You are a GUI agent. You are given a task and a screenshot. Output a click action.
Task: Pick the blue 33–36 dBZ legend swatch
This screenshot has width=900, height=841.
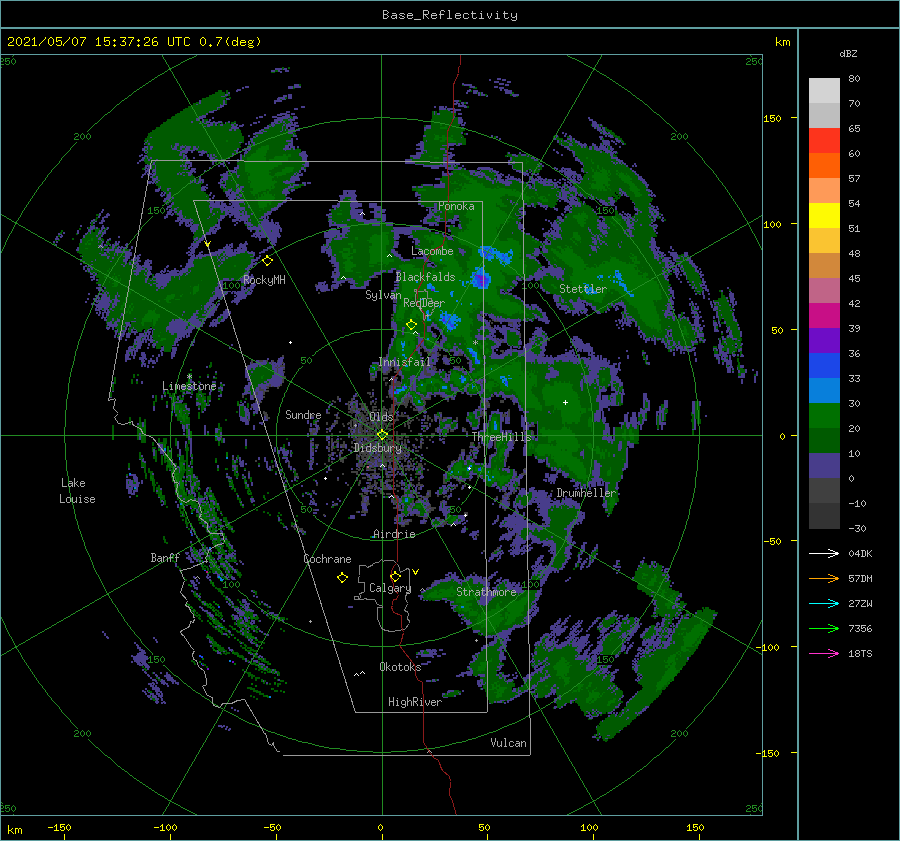[824, 366]
